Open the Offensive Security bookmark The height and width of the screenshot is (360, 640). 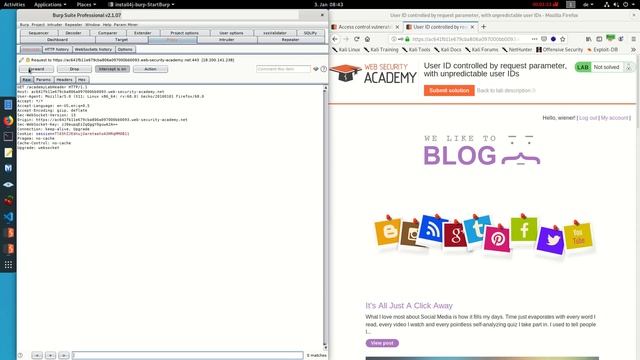[559, 49]
